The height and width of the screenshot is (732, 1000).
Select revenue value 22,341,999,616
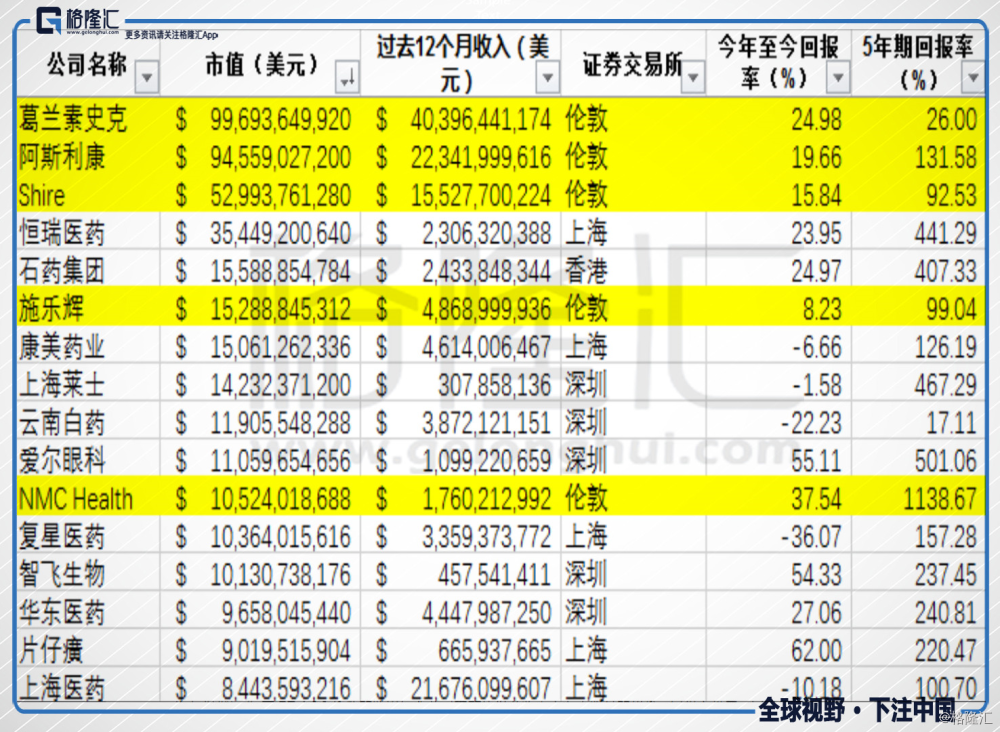click(481, 157)
